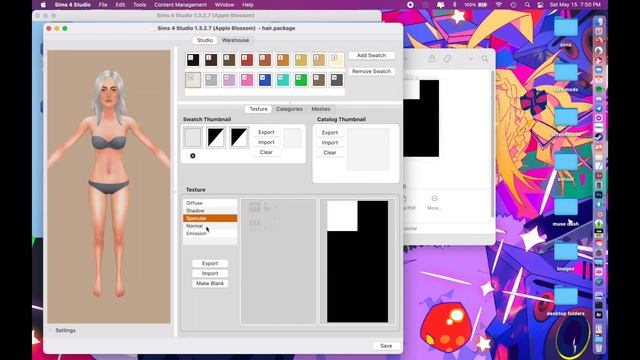640x360 pixels.
Task: Click search icon in Preview window
Action: (484, 59)
